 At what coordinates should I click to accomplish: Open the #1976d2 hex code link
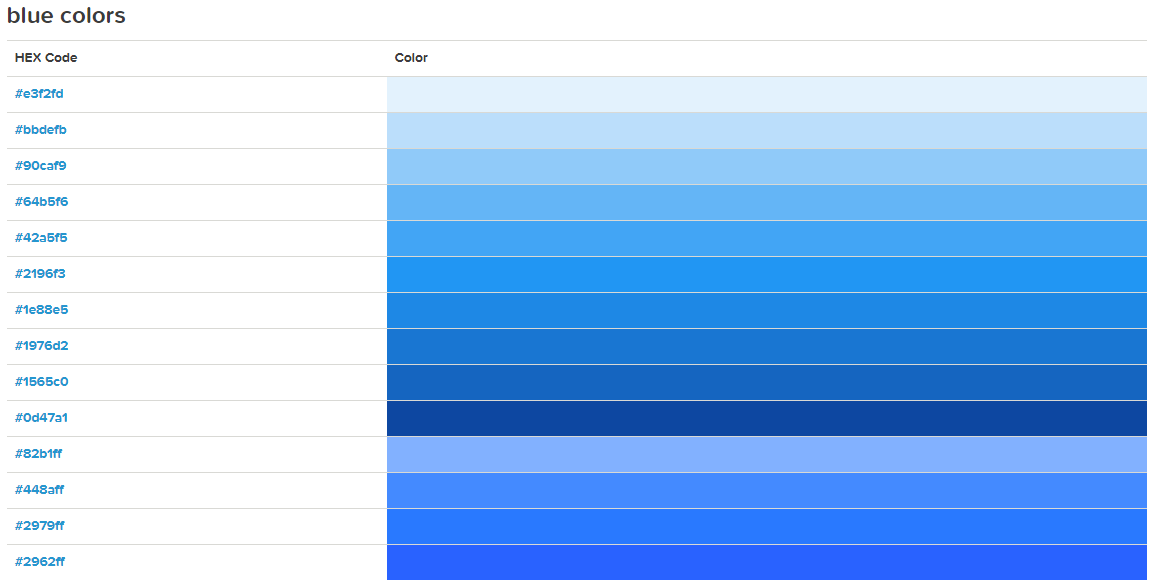pyautogui.click(x=41, y=347)
